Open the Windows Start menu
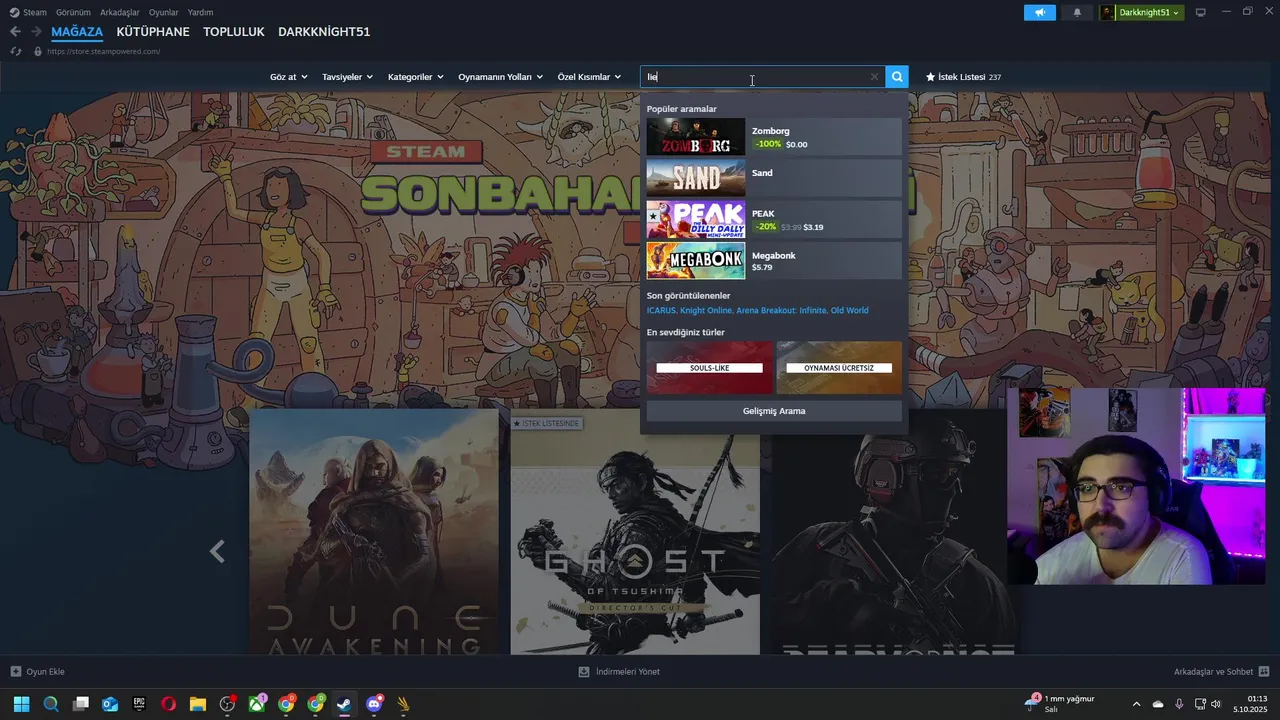1280x720 pixels. point(21,704)
